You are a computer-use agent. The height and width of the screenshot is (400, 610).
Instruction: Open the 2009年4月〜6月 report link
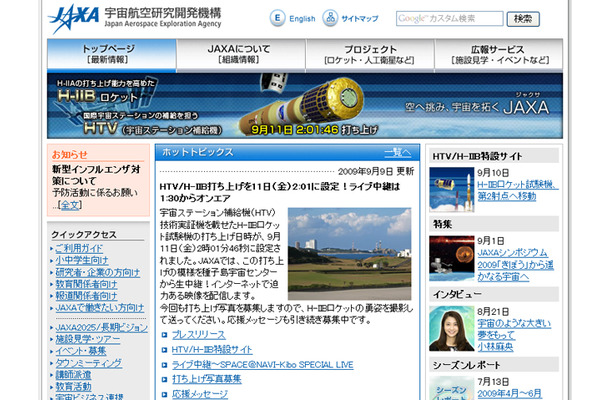(510, 394)
